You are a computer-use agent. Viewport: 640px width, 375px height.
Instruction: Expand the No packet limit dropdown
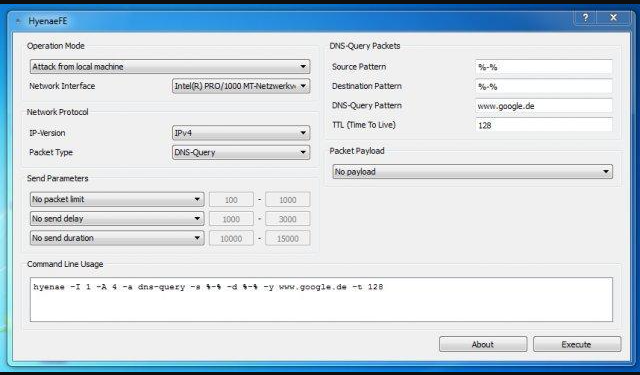pyautogui.click(x=117, y=200)
